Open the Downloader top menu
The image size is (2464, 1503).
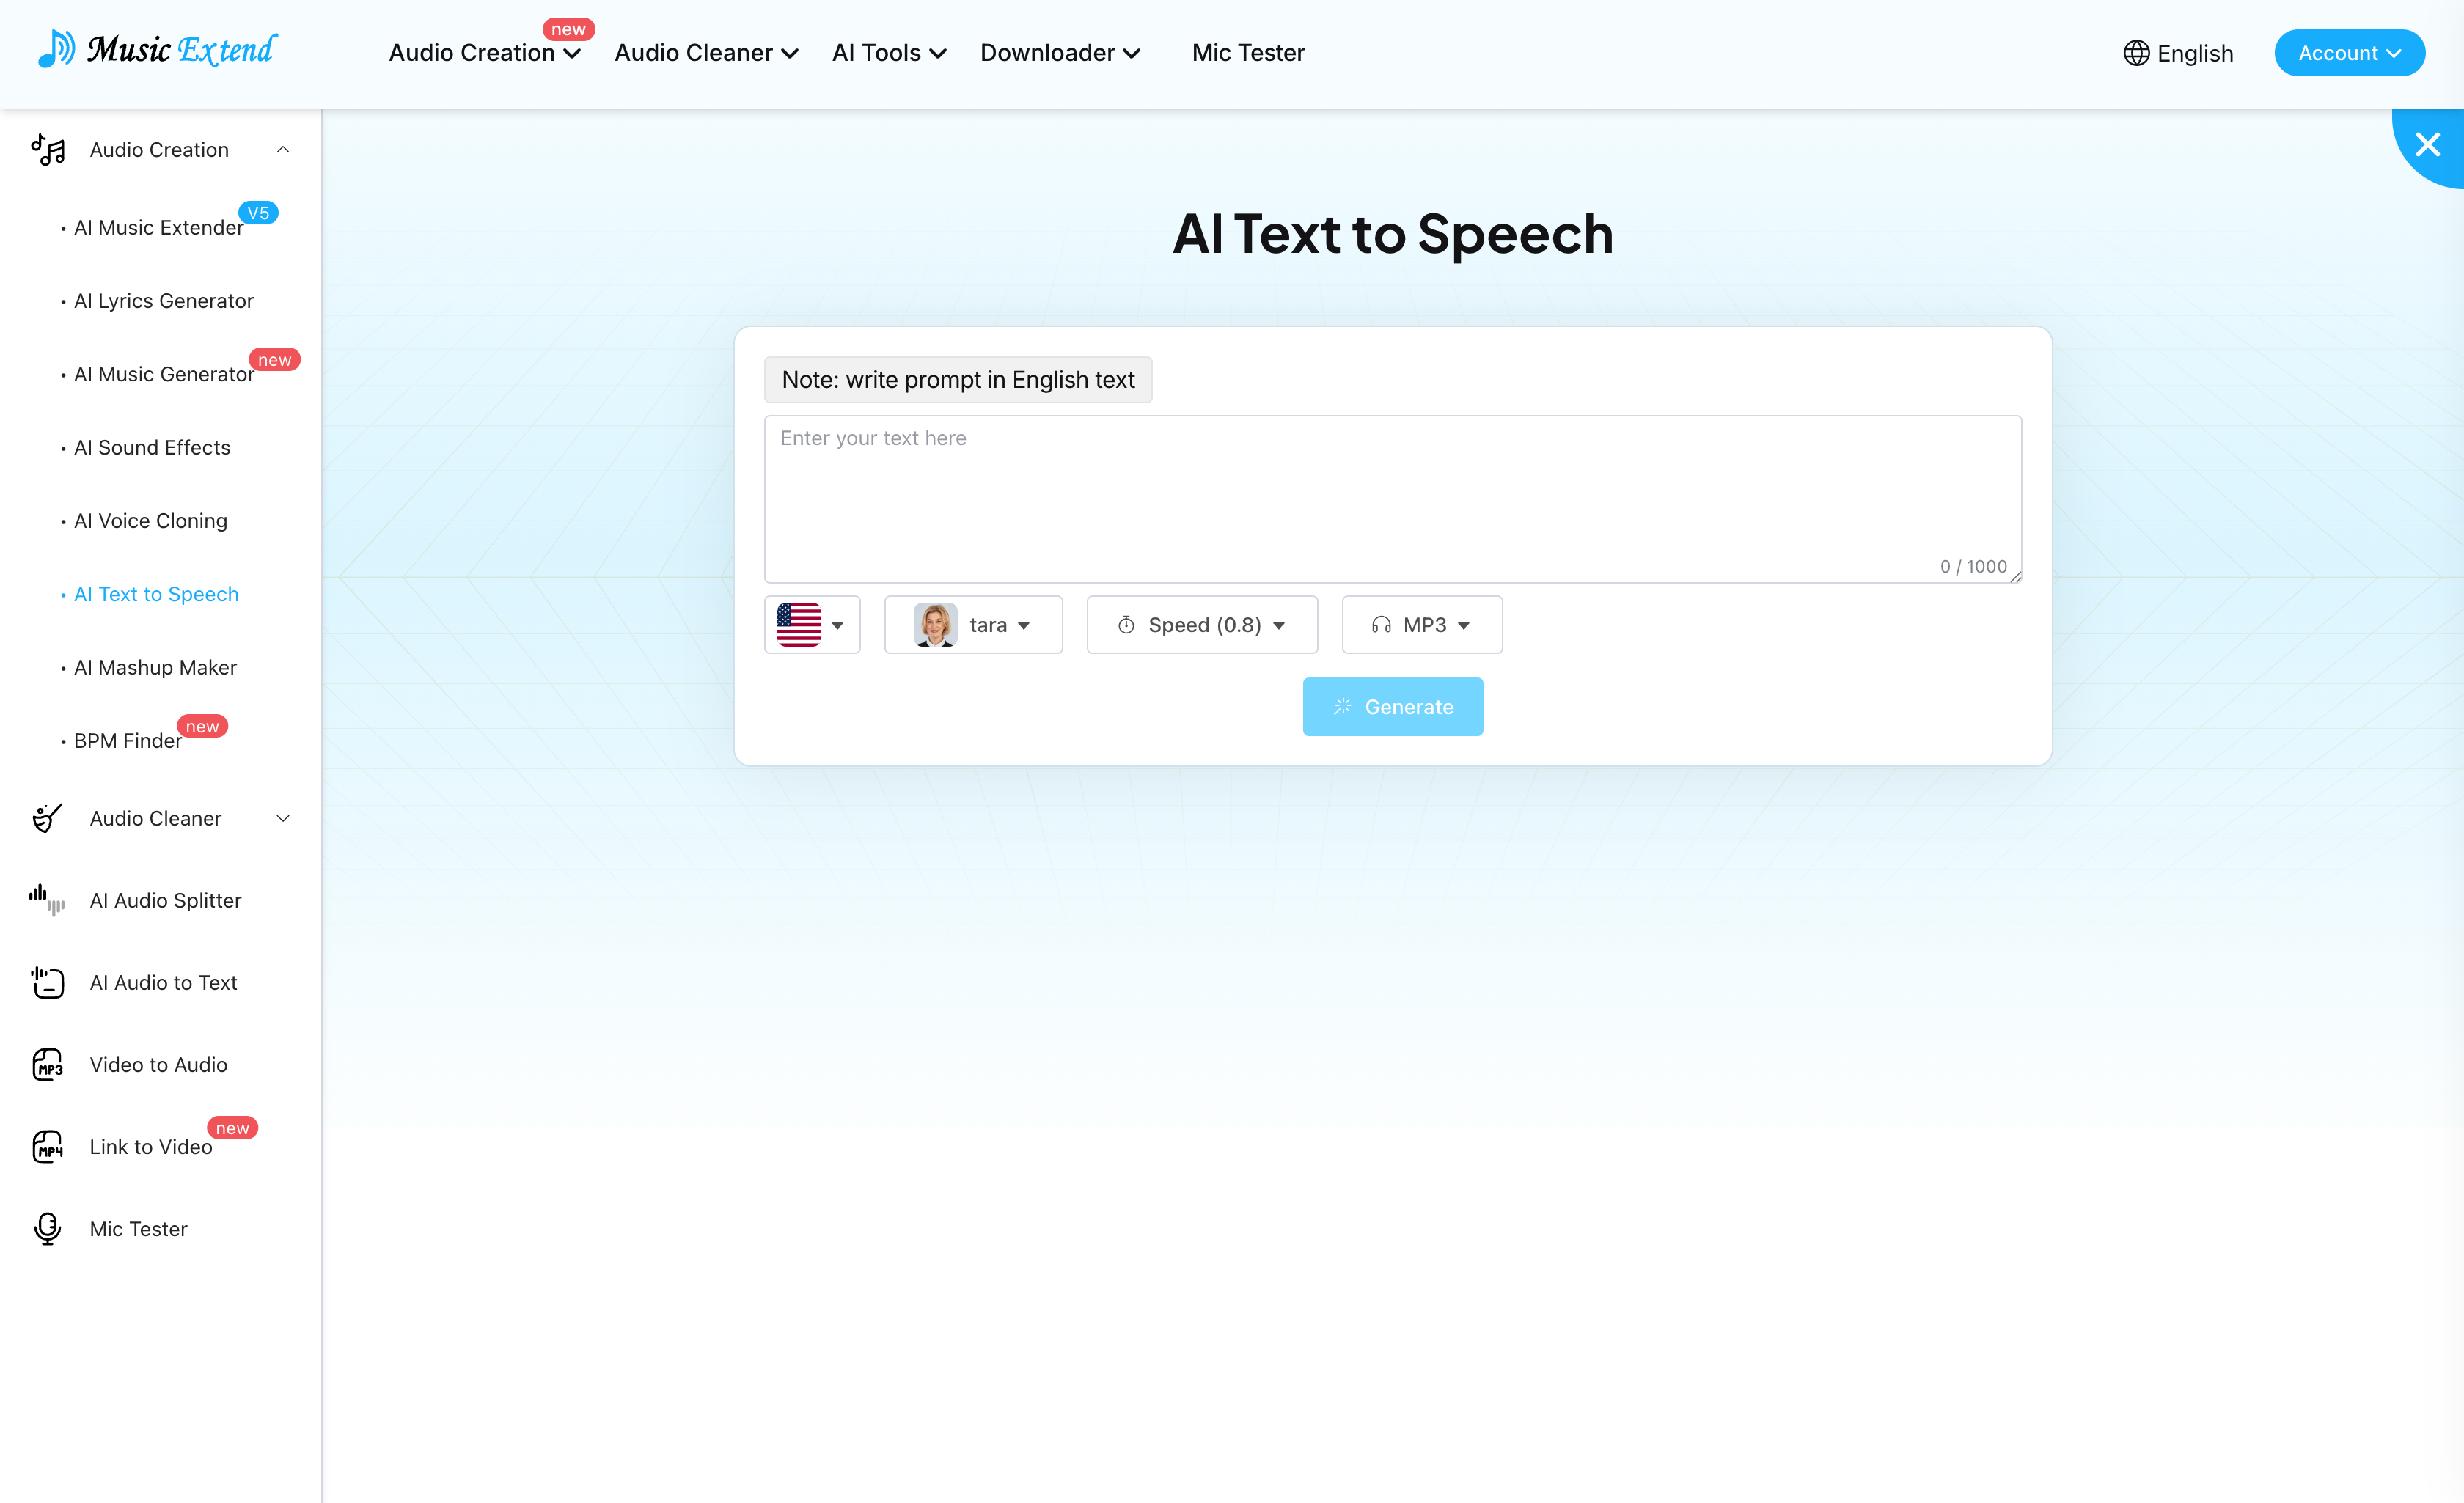[x=1059, y=53]
